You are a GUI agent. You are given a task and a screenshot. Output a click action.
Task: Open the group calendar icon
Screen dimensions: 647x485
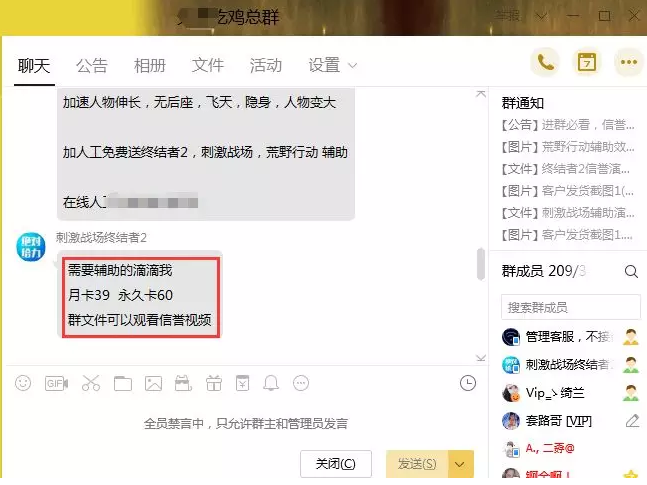587,62
